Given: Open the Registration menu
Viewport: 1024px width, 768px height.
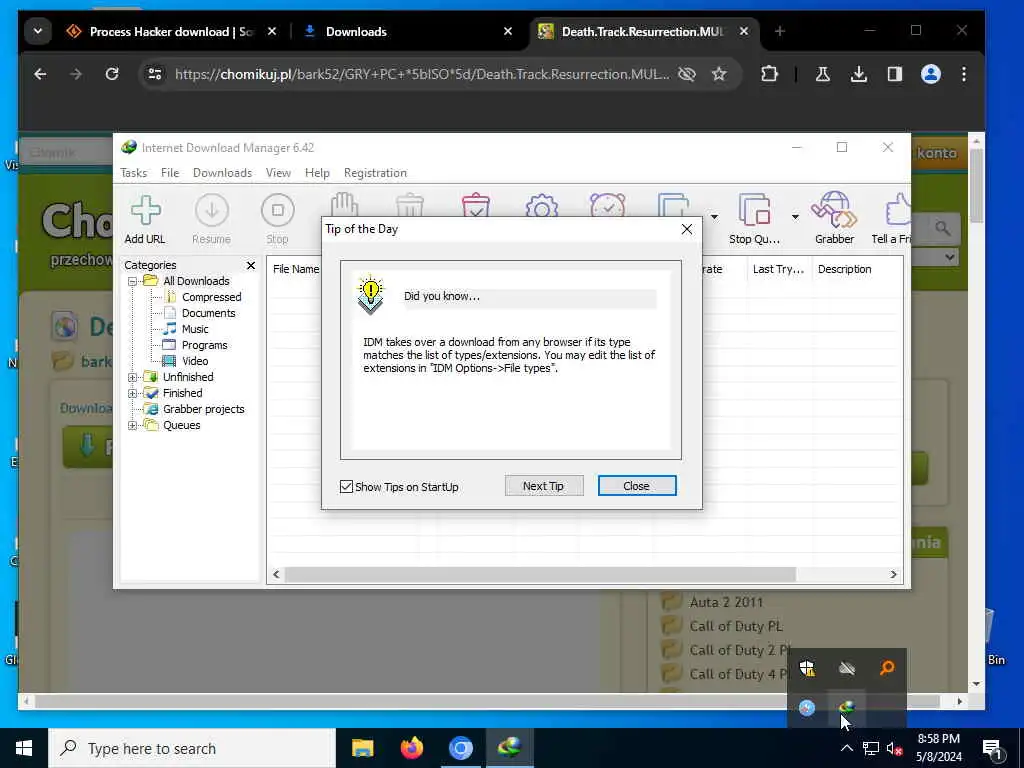Looking at the screenshot, I should pyautogui.click(x=376, y=173).
